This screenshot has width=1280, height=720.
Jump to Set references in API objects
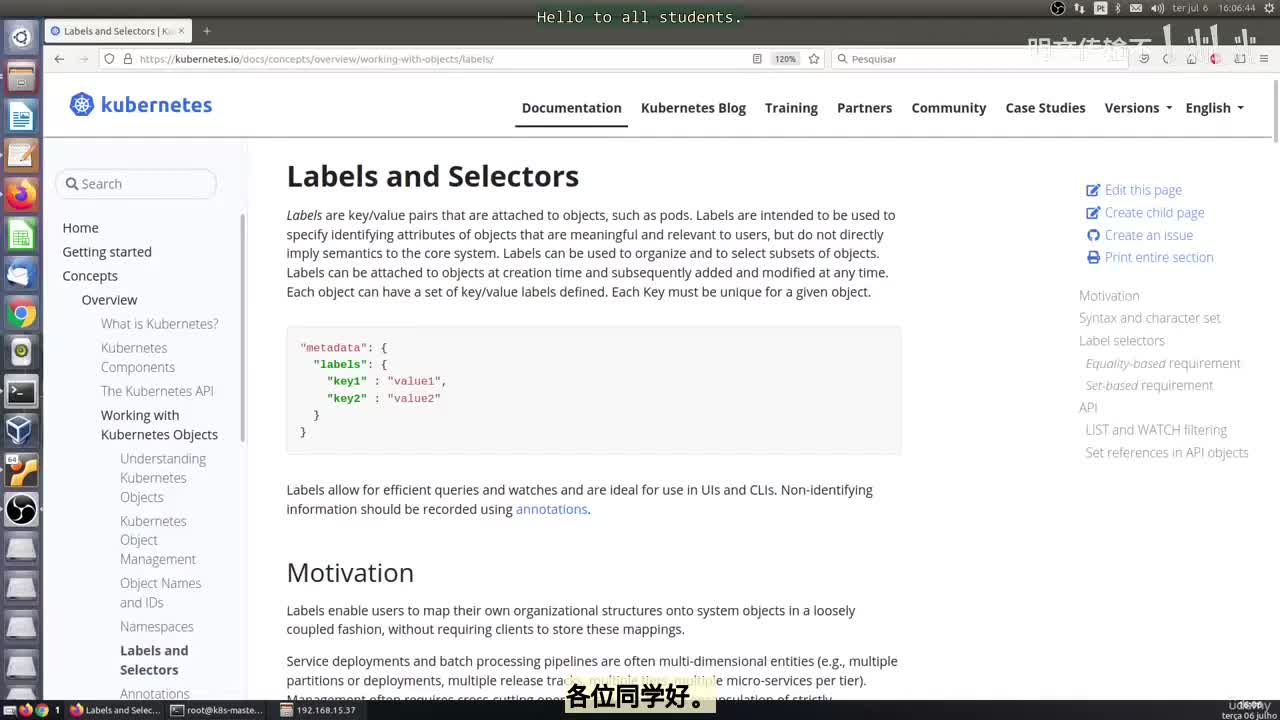point(1167,453)
